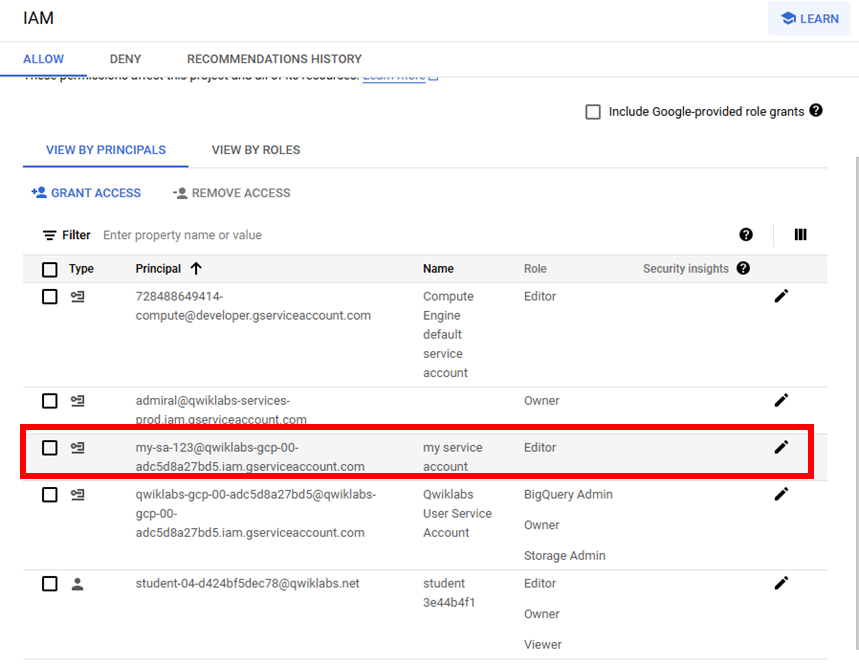Switch to the DENY tab
859x666 pixels.
(x=125, y=59)
